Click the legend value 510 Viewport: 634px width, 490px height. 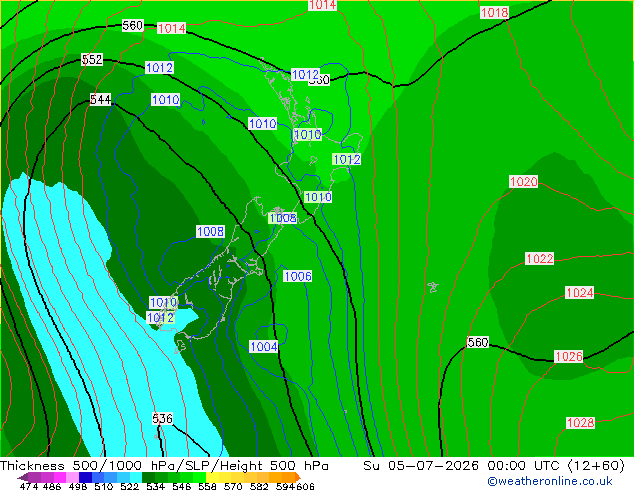click(x=104, y=486)
